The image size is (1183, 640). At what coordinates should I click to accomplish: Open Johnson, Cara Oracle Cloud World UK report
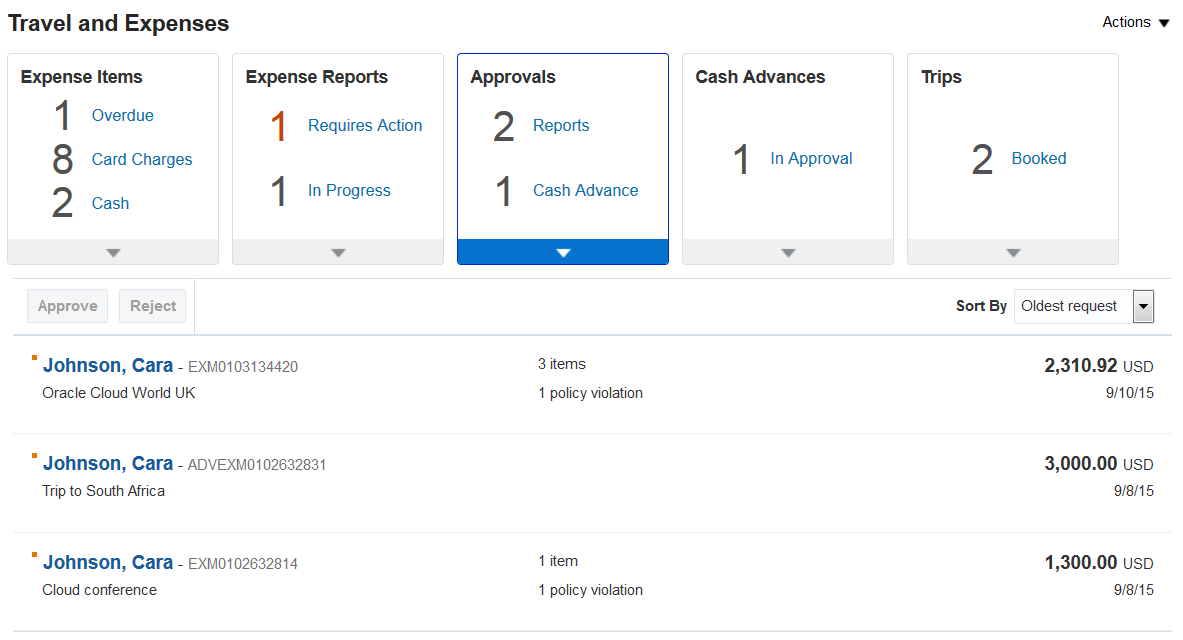point(108,366)
